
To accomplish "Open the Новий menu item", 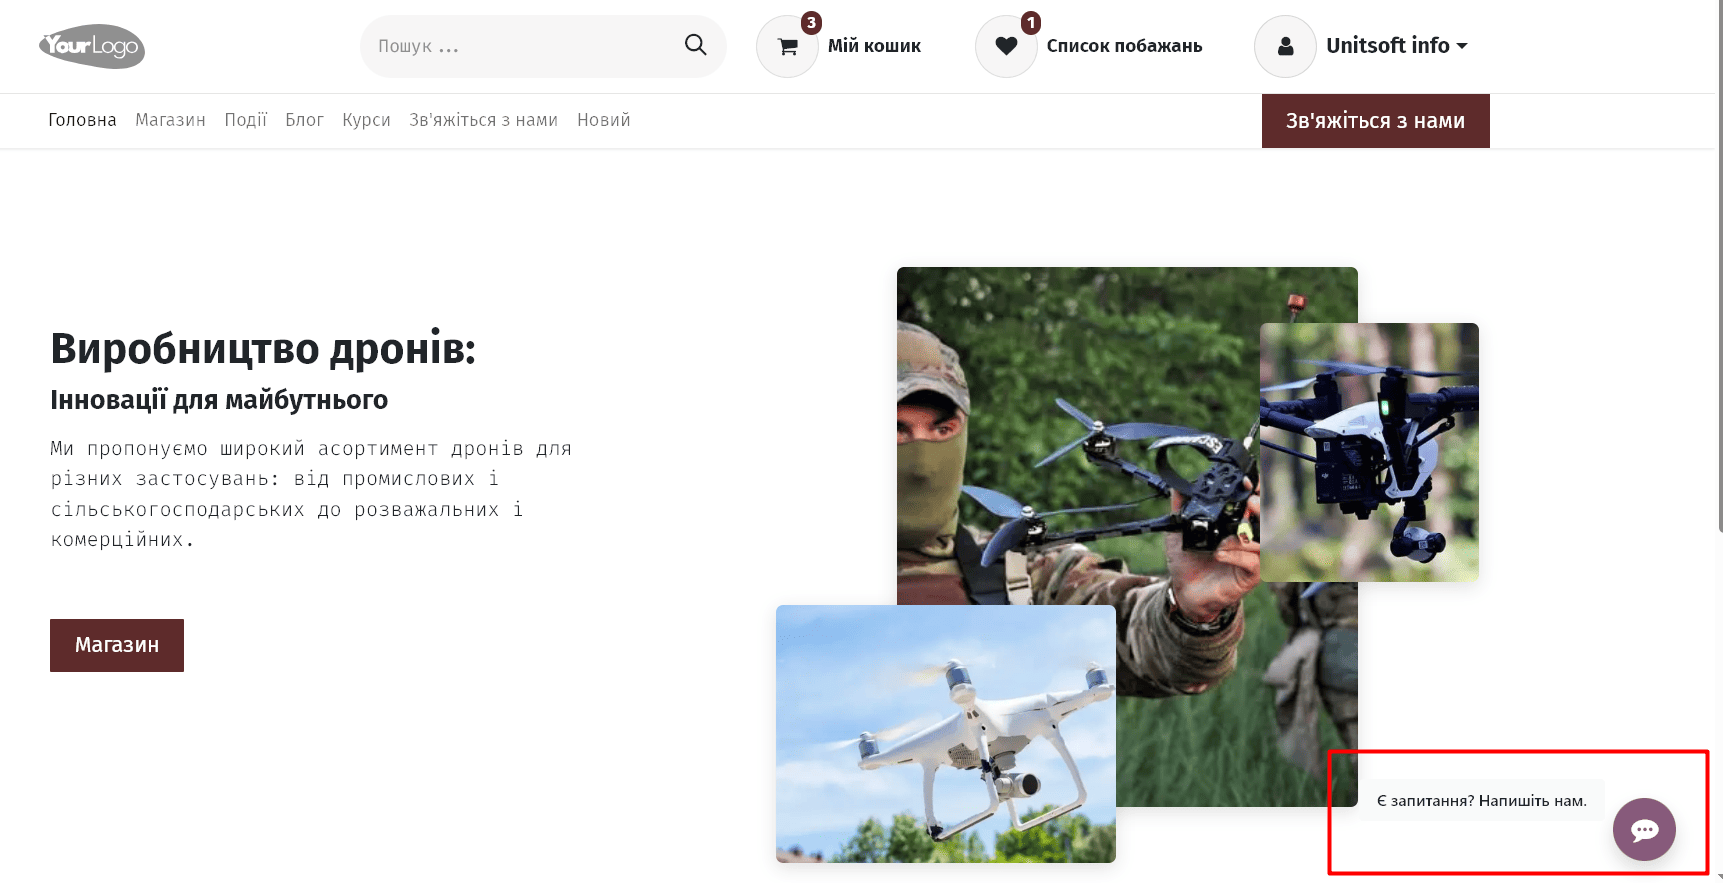I will [603, 120].
